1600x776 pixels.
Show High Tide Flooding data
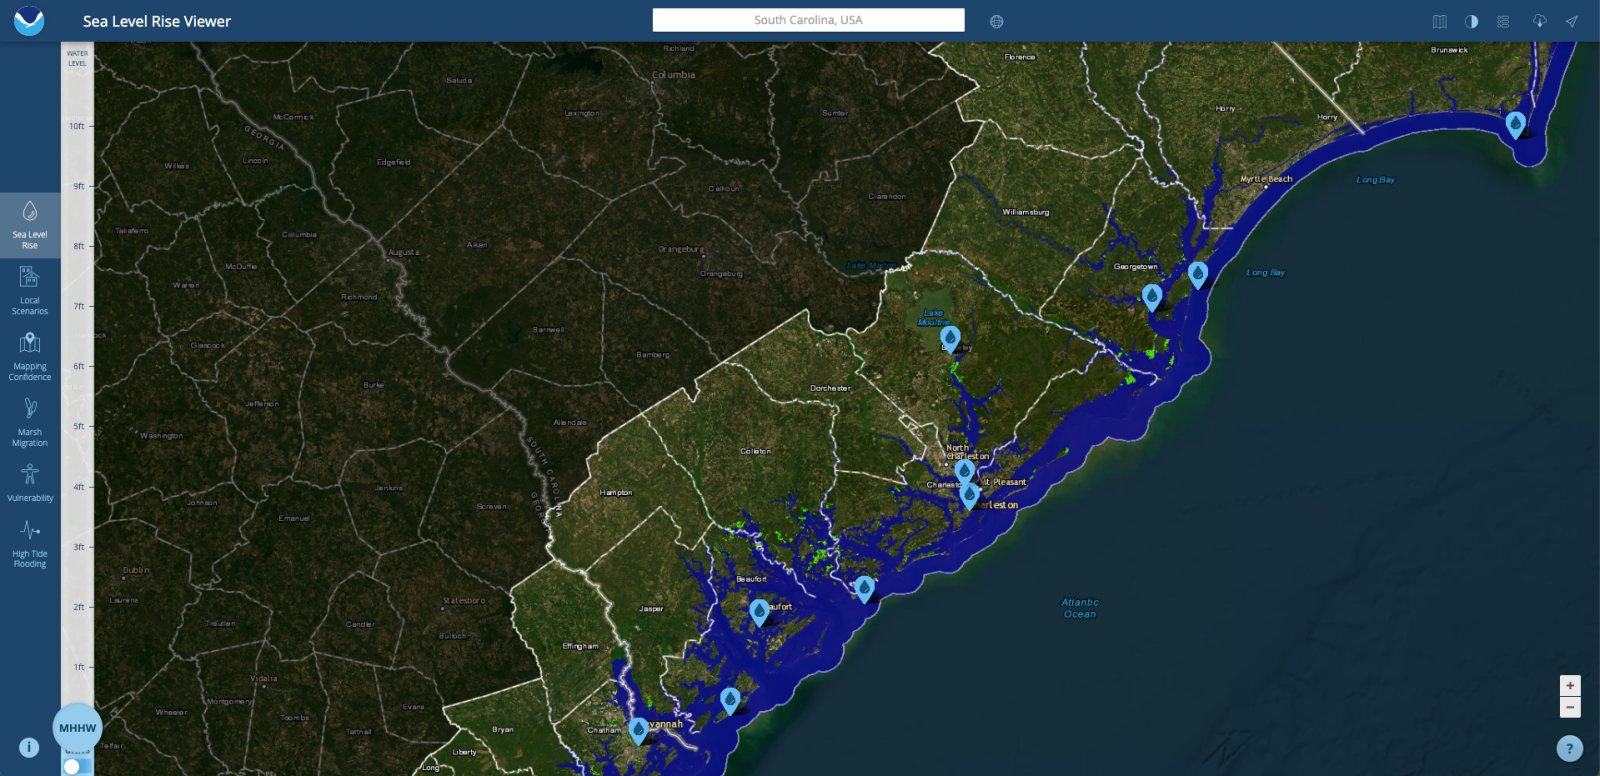click(30, 544)
